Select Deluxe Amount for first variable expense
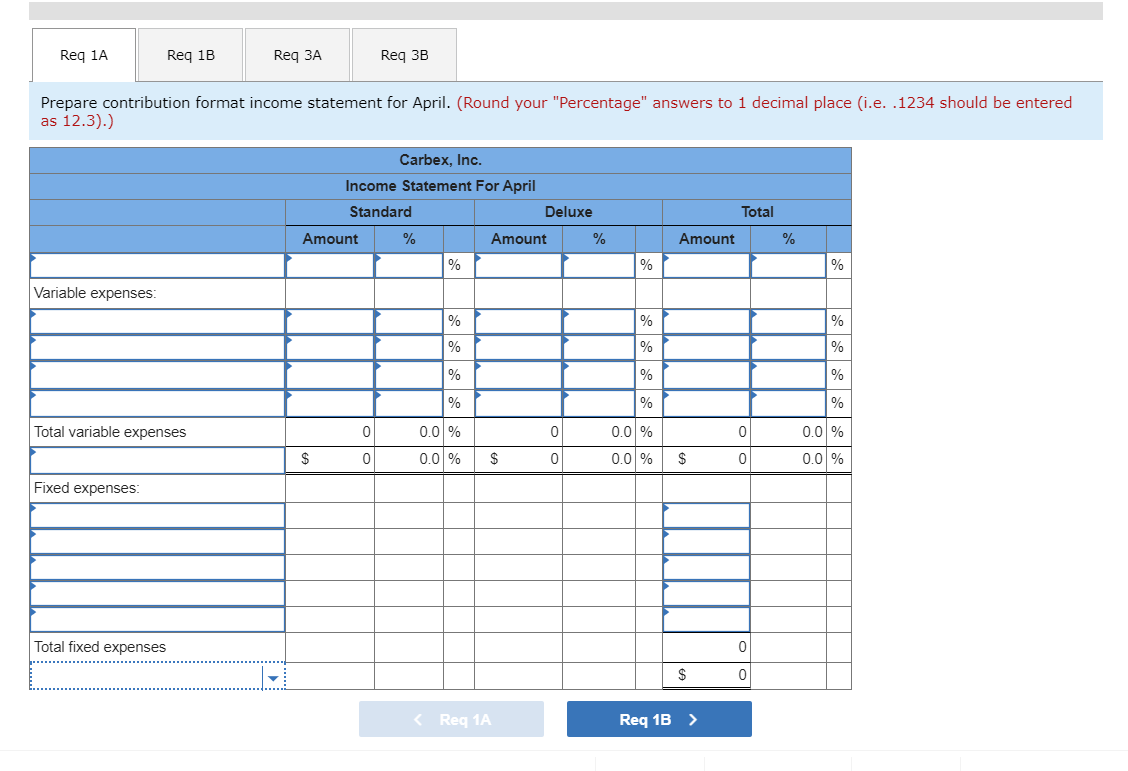This screenshot has width=1128, height=771. [518, 321]
